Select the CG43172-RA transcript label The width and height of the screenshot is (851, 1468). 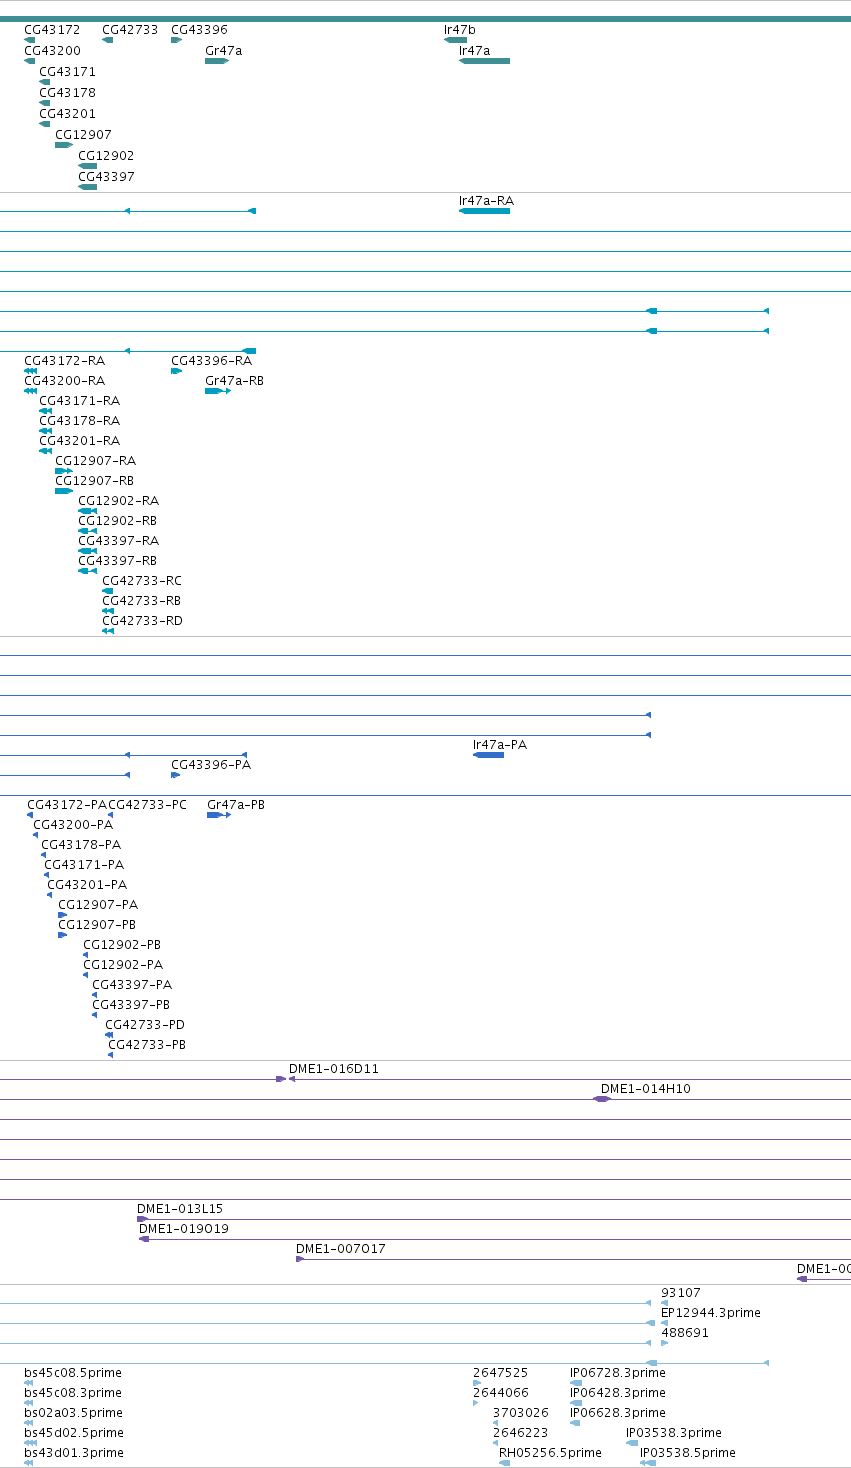pos(64,361)
